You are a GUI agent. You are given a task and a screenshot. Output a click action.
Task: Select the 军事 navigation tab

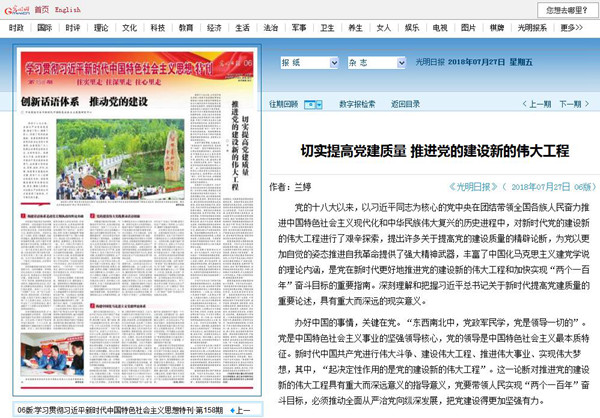pos(298,28)
